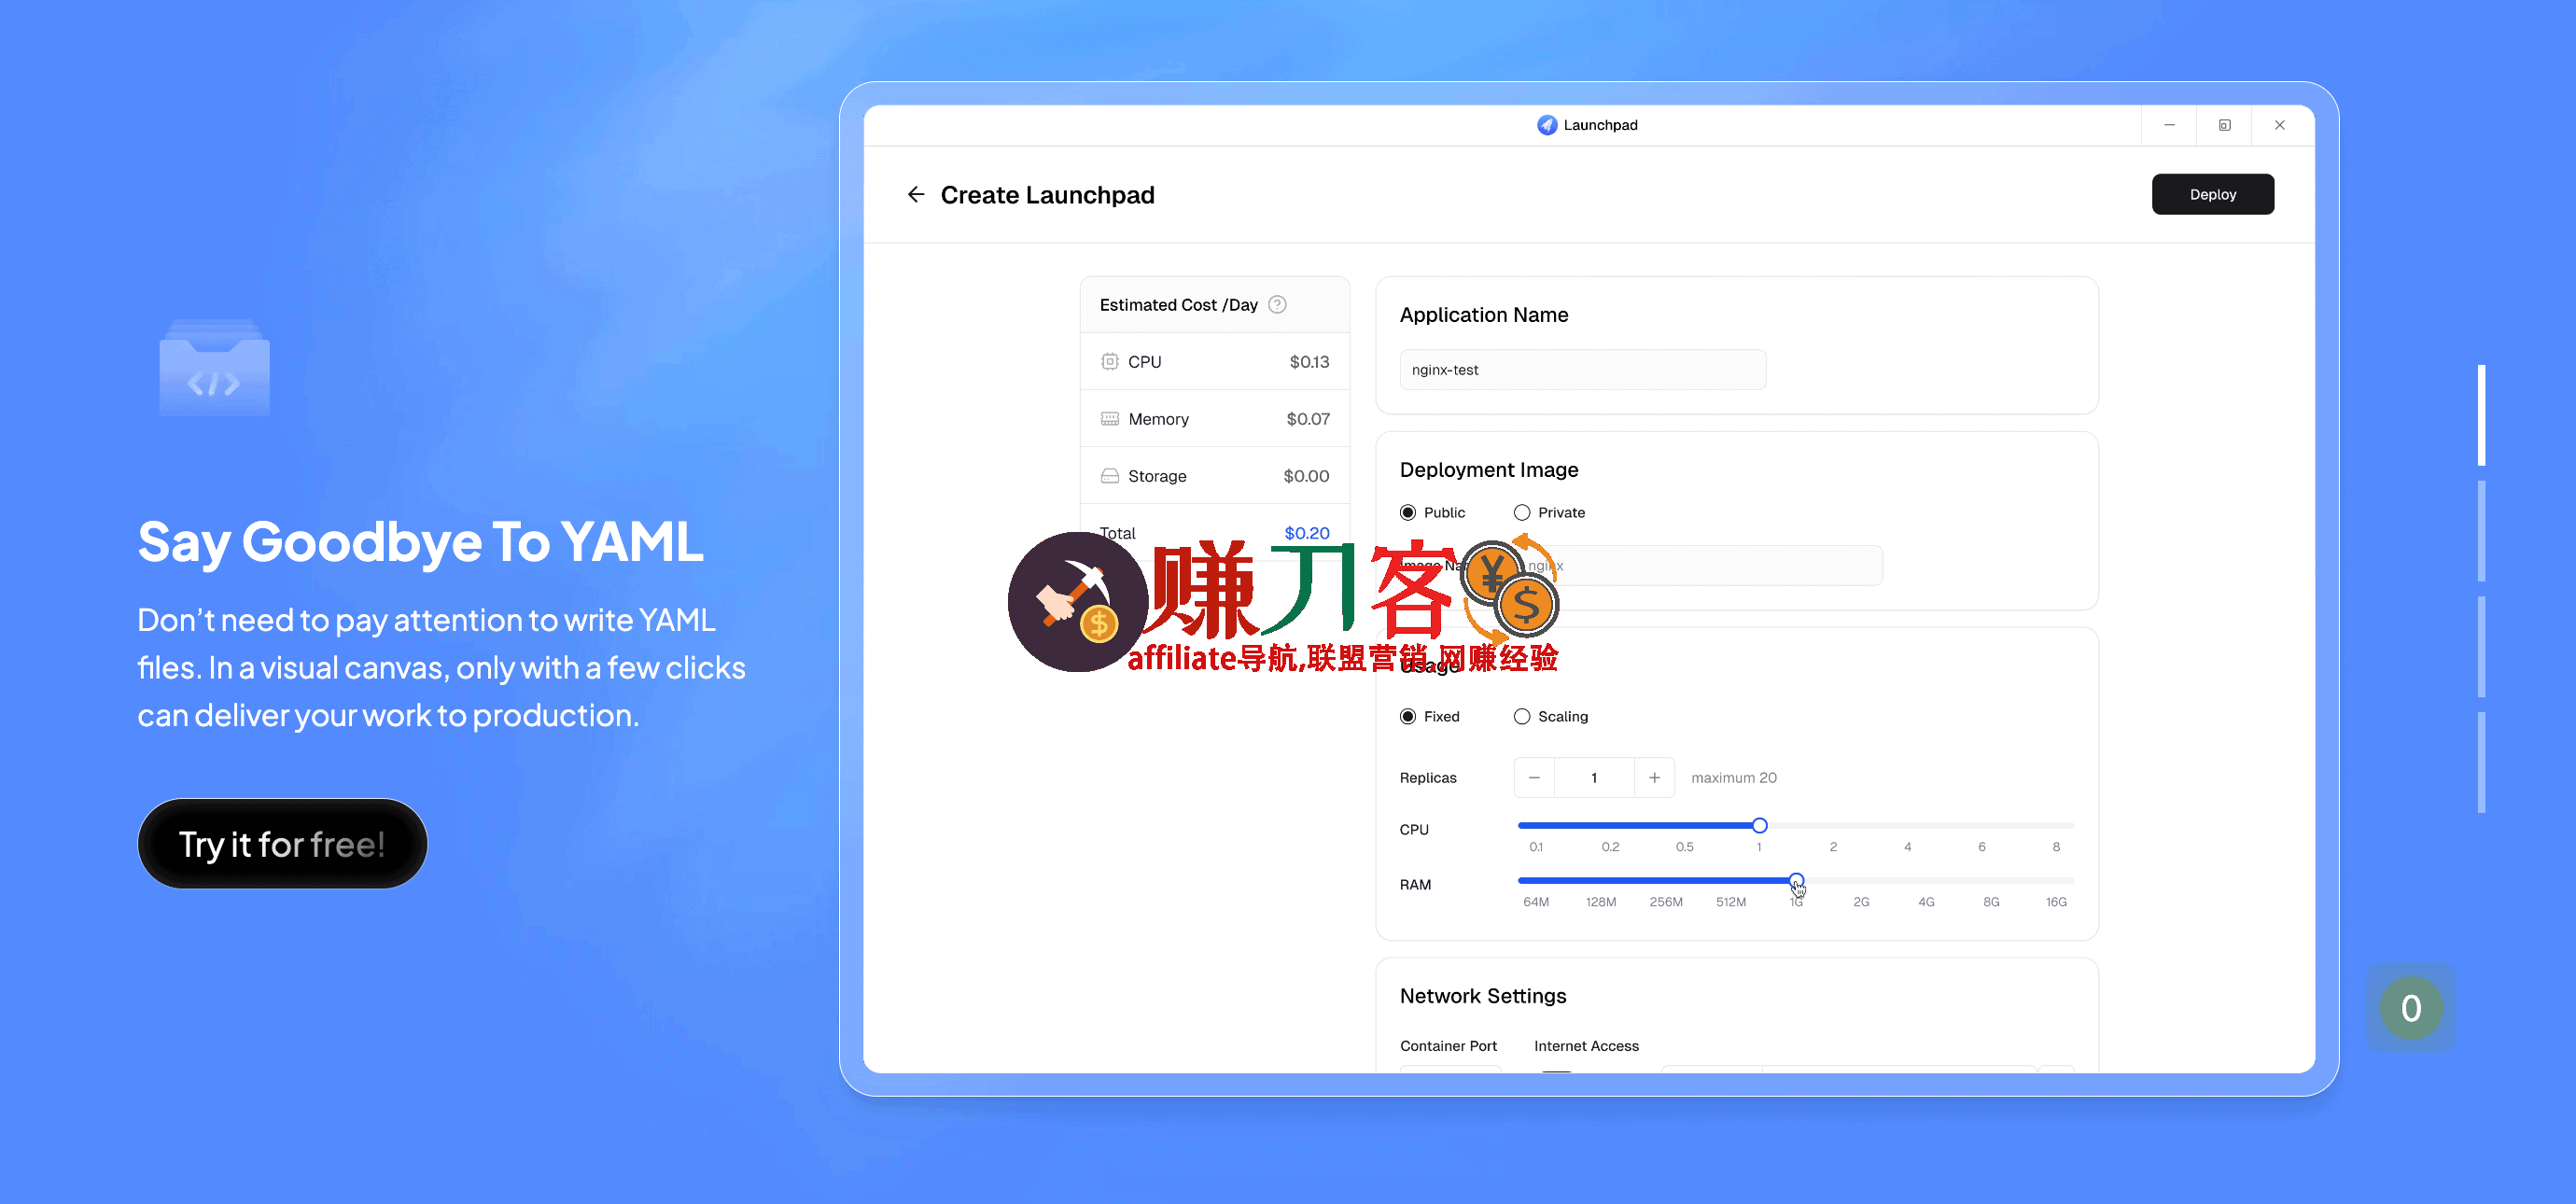Image resolution: width=2576 pixels, height=1204 pixels.
Task: Increase replicas with the plus button
Action: (1654, 778)
